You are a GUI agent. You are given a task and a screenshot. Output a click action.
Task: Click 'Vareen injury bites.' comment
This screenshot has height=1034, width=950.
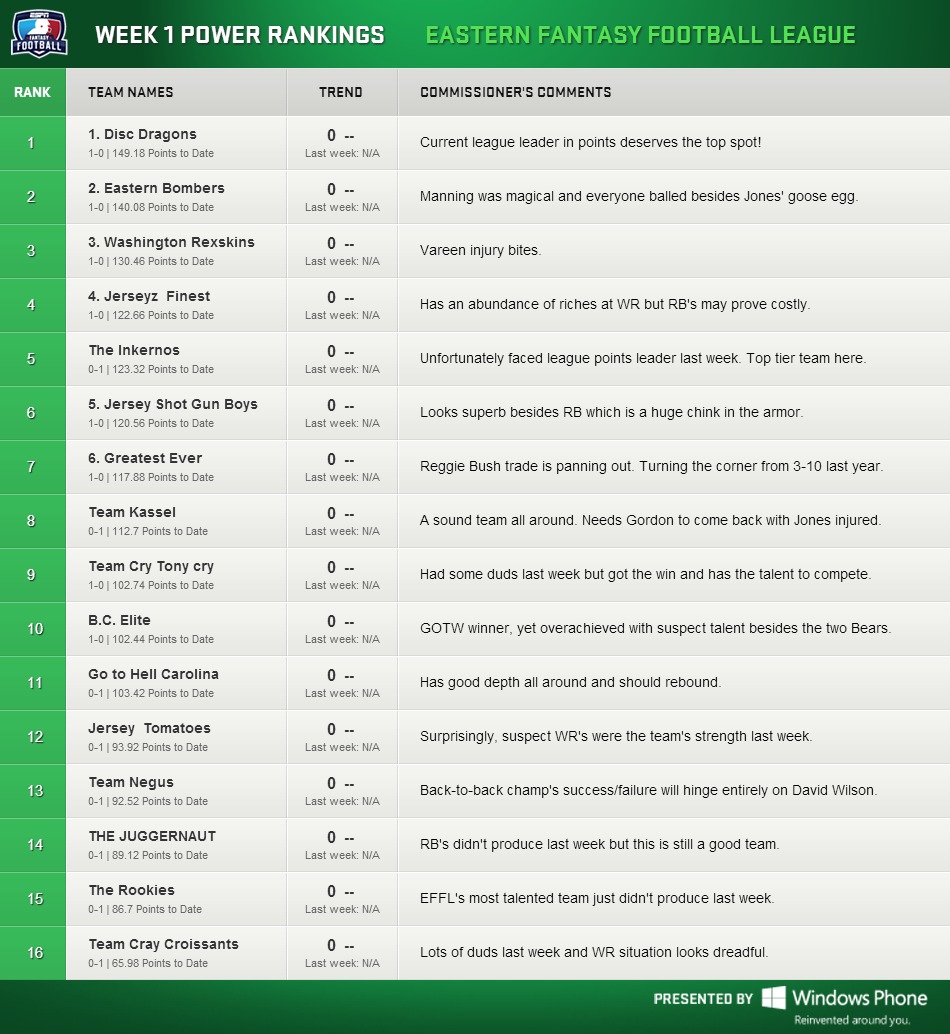click(x=481, y=251)
